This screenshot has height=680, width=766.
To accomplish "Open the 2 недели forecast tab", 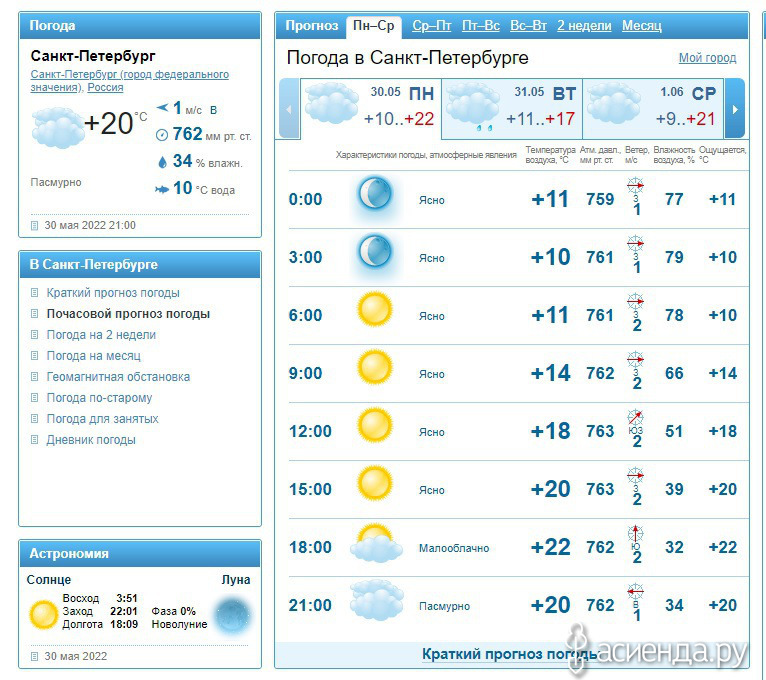I will tap(584, 25).
